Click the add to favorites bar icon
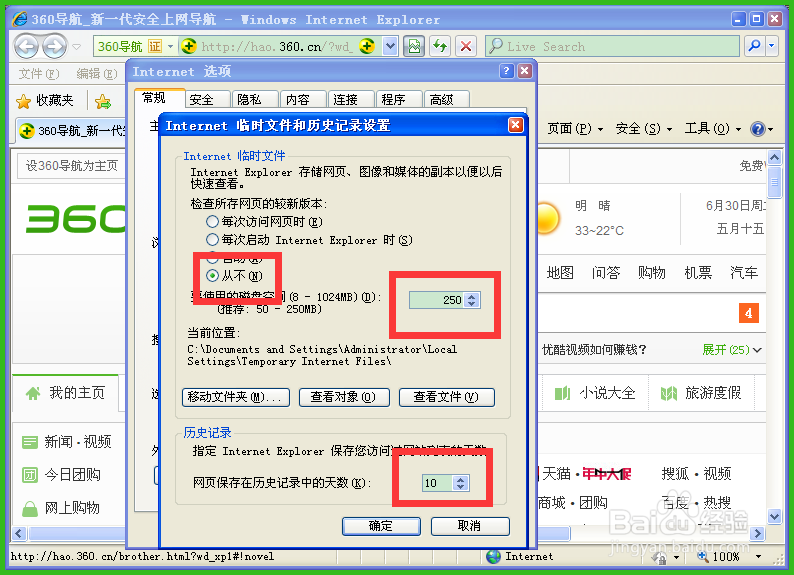 tap(103, 101)
